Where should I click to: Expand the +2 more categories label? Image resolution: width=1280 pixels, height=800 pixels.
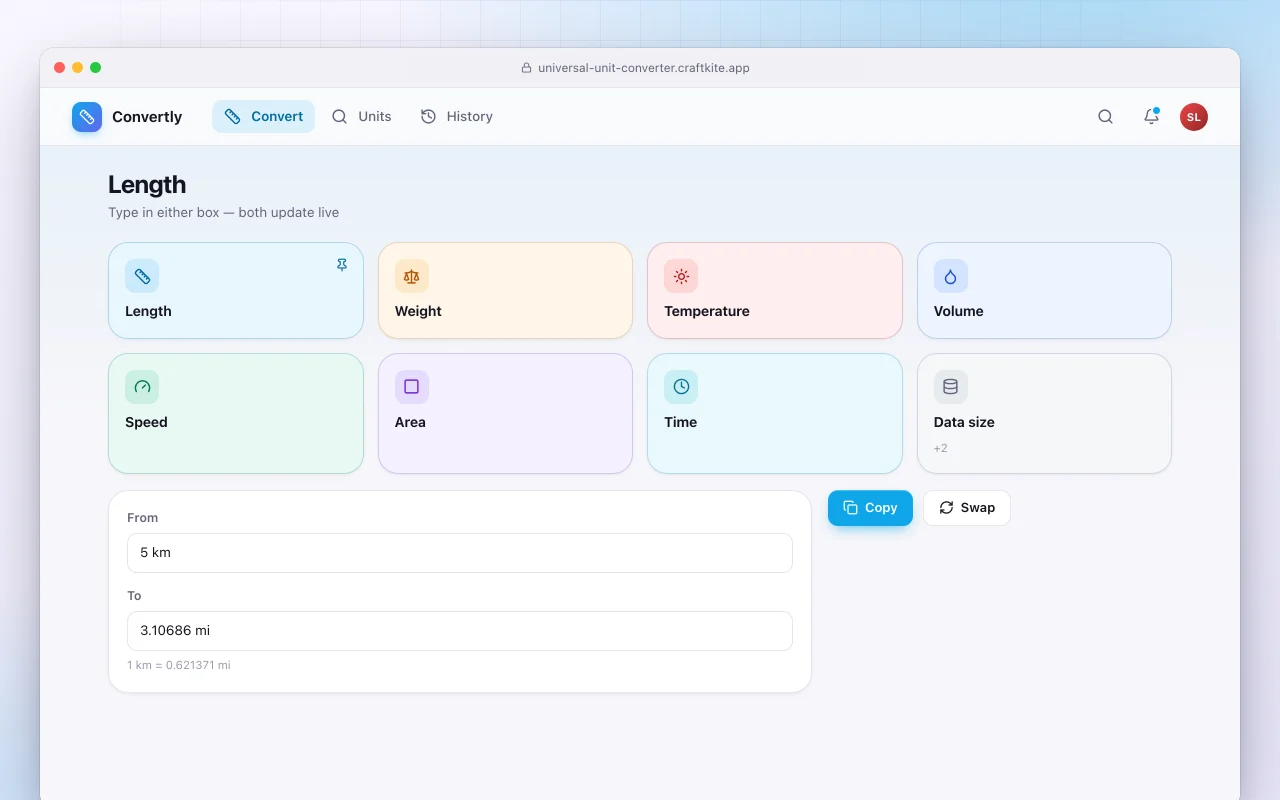tap(941, 448)
